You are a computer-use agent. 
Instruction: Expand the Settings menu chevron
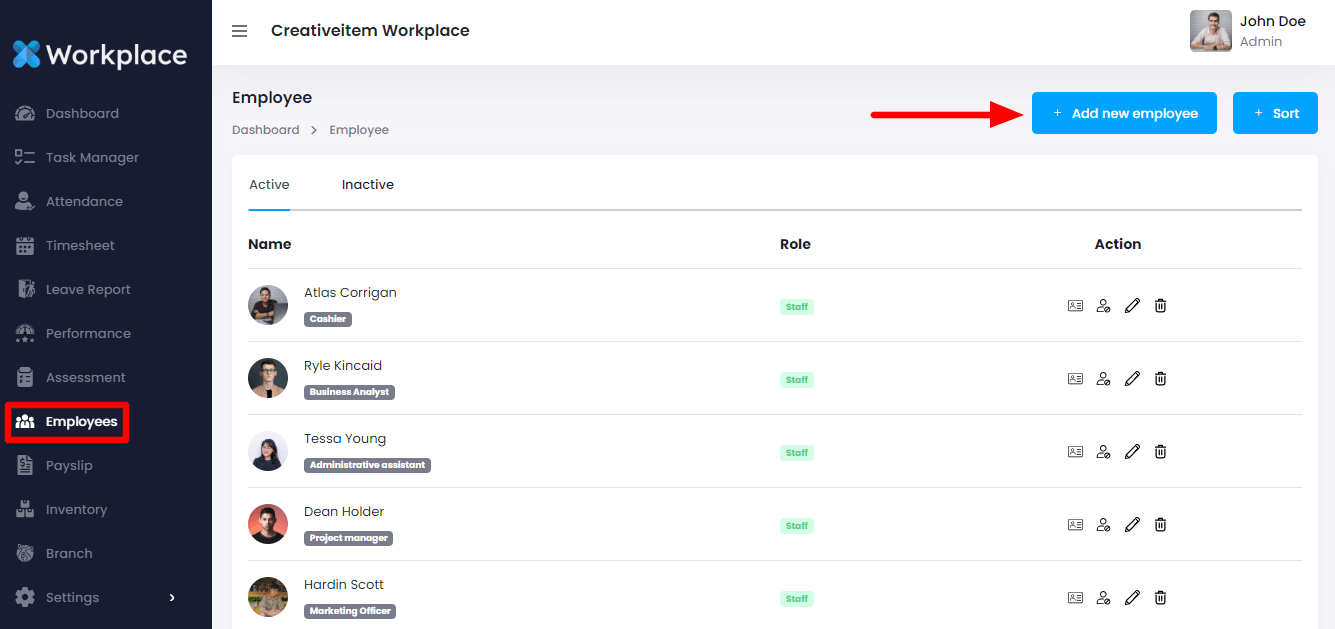pyautogui.click(x=172, y=598)
